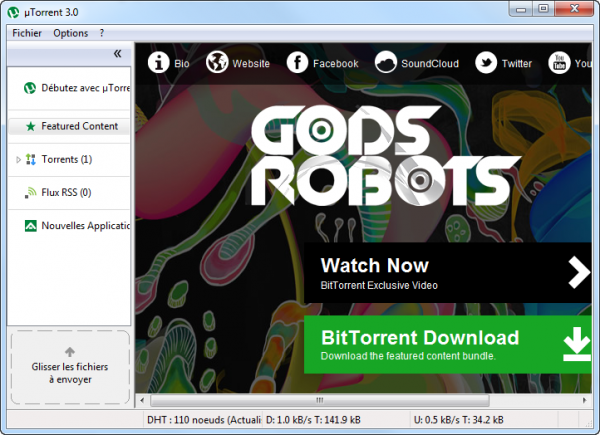Click the Website globe icon
This screenshot has width=600, height=435.
point(217,62)
